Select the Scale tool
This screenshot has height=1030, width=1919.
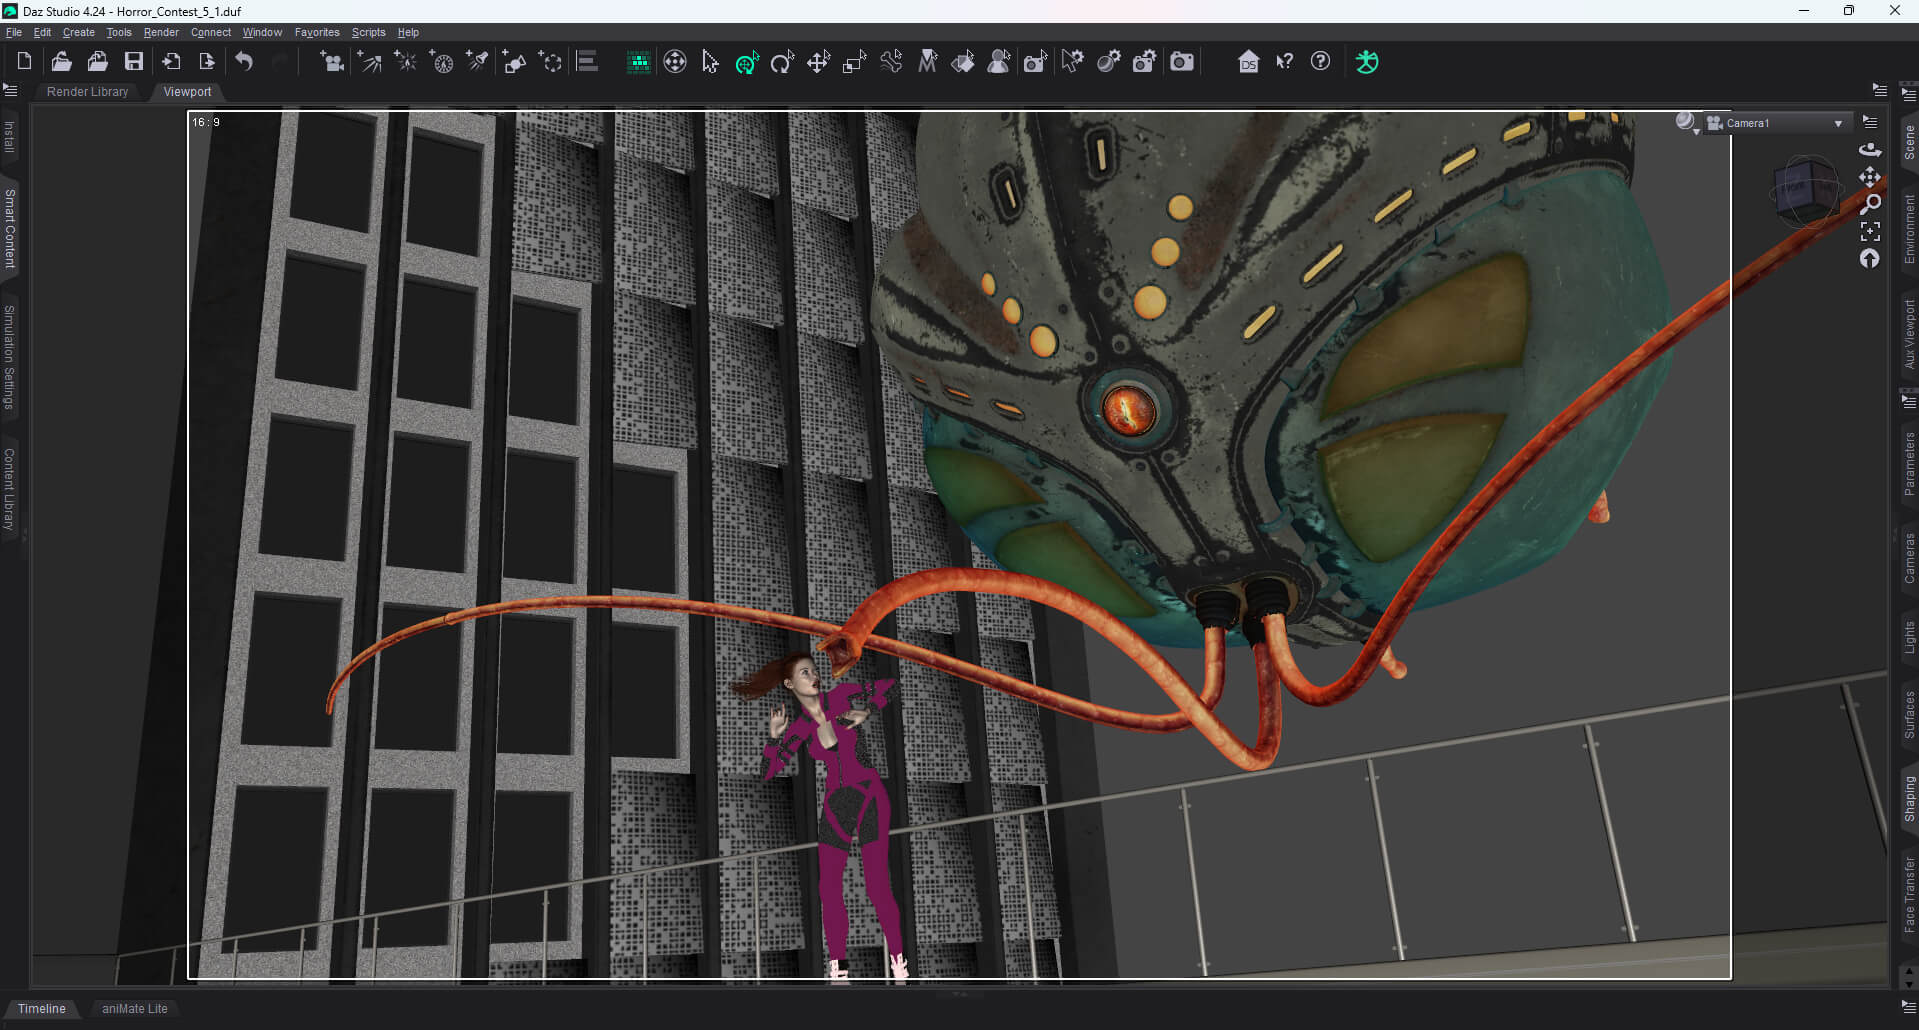pos(854,62)
